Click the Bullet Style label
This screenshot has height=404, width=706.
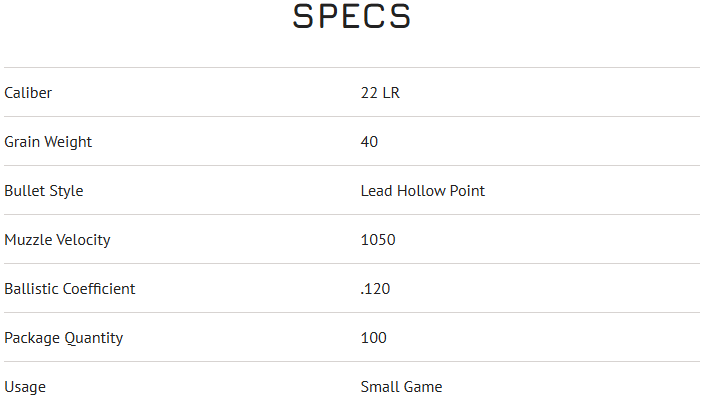tap(44, 191)
